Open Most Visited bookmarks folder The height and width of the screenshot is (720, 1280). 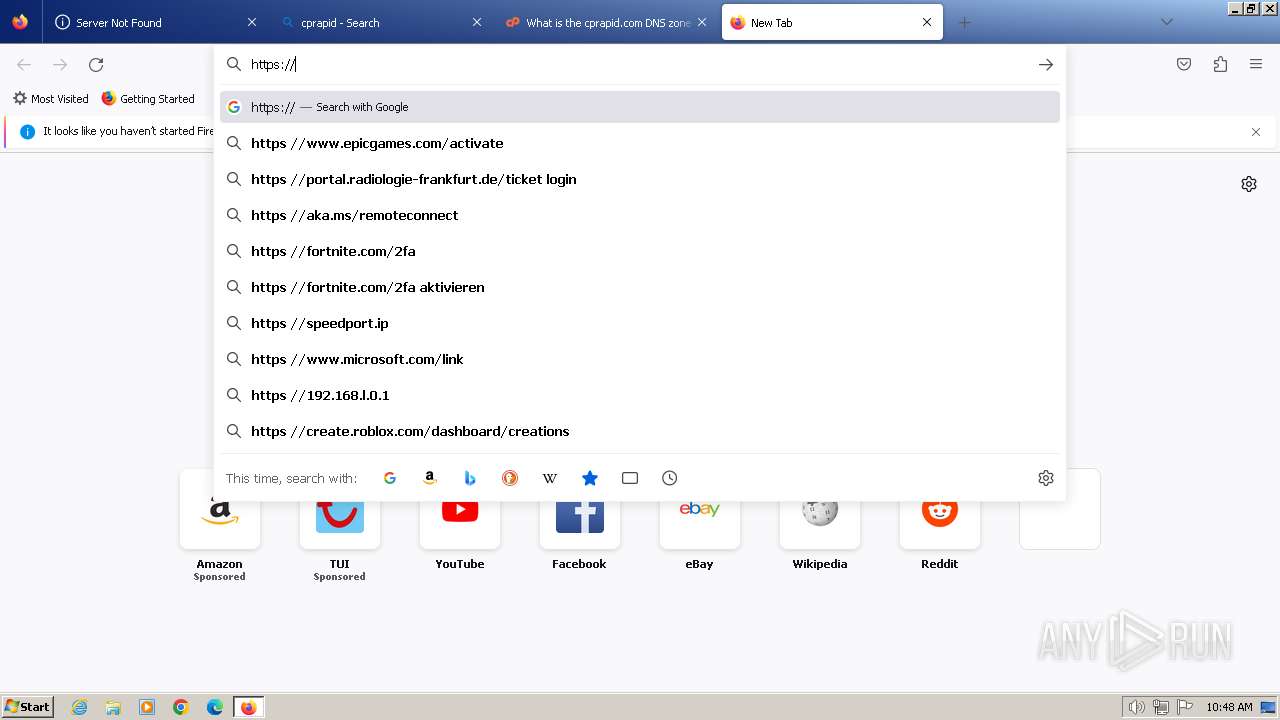[x=51, y=99]
